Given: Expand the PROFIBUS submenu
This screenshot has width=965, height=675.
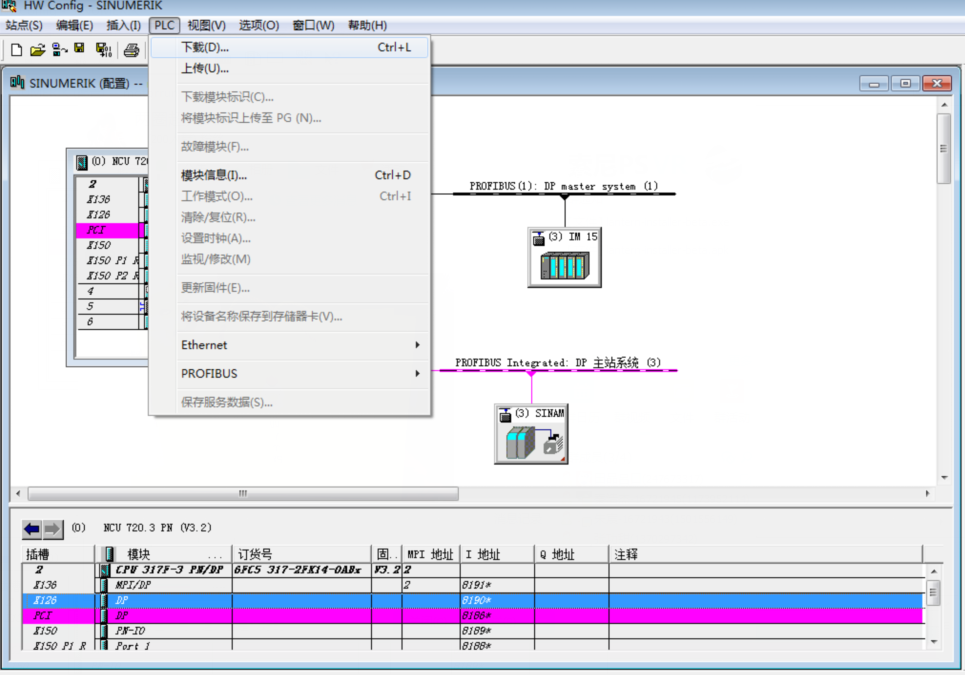Looking at the screenshot, I should click(289, 373).
